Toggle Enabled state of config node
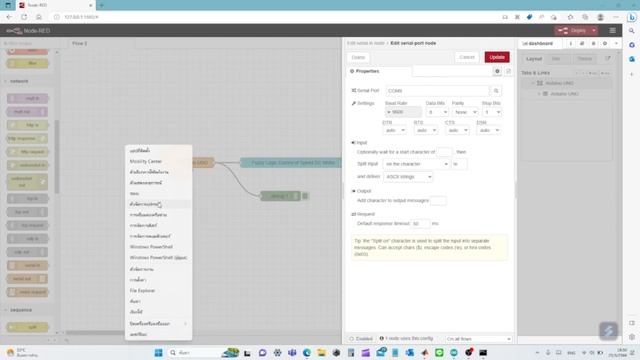640x360 pixels. (x=361, y=339)
